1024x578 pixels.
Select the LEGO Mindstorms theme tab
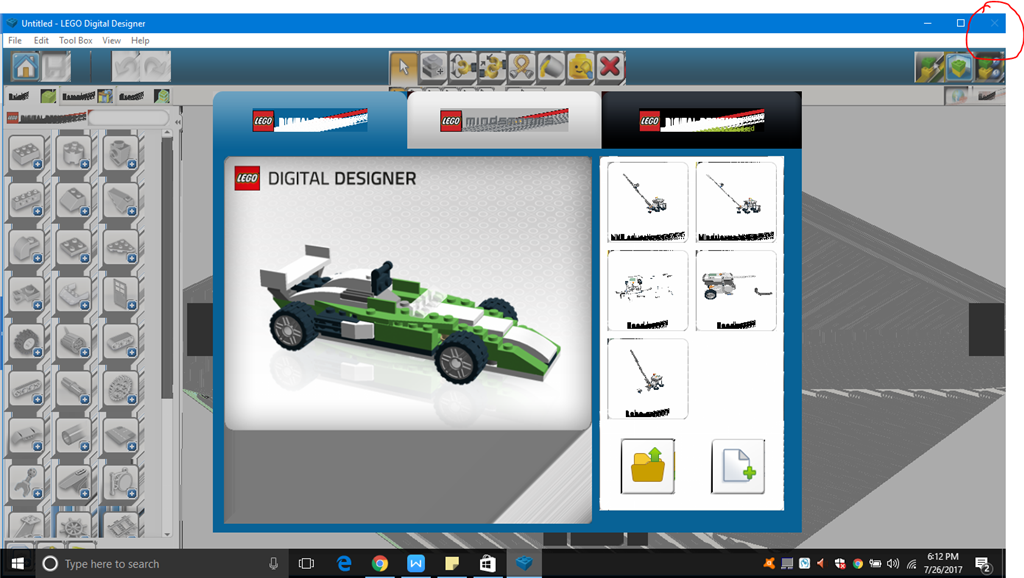tap(504, 121)
